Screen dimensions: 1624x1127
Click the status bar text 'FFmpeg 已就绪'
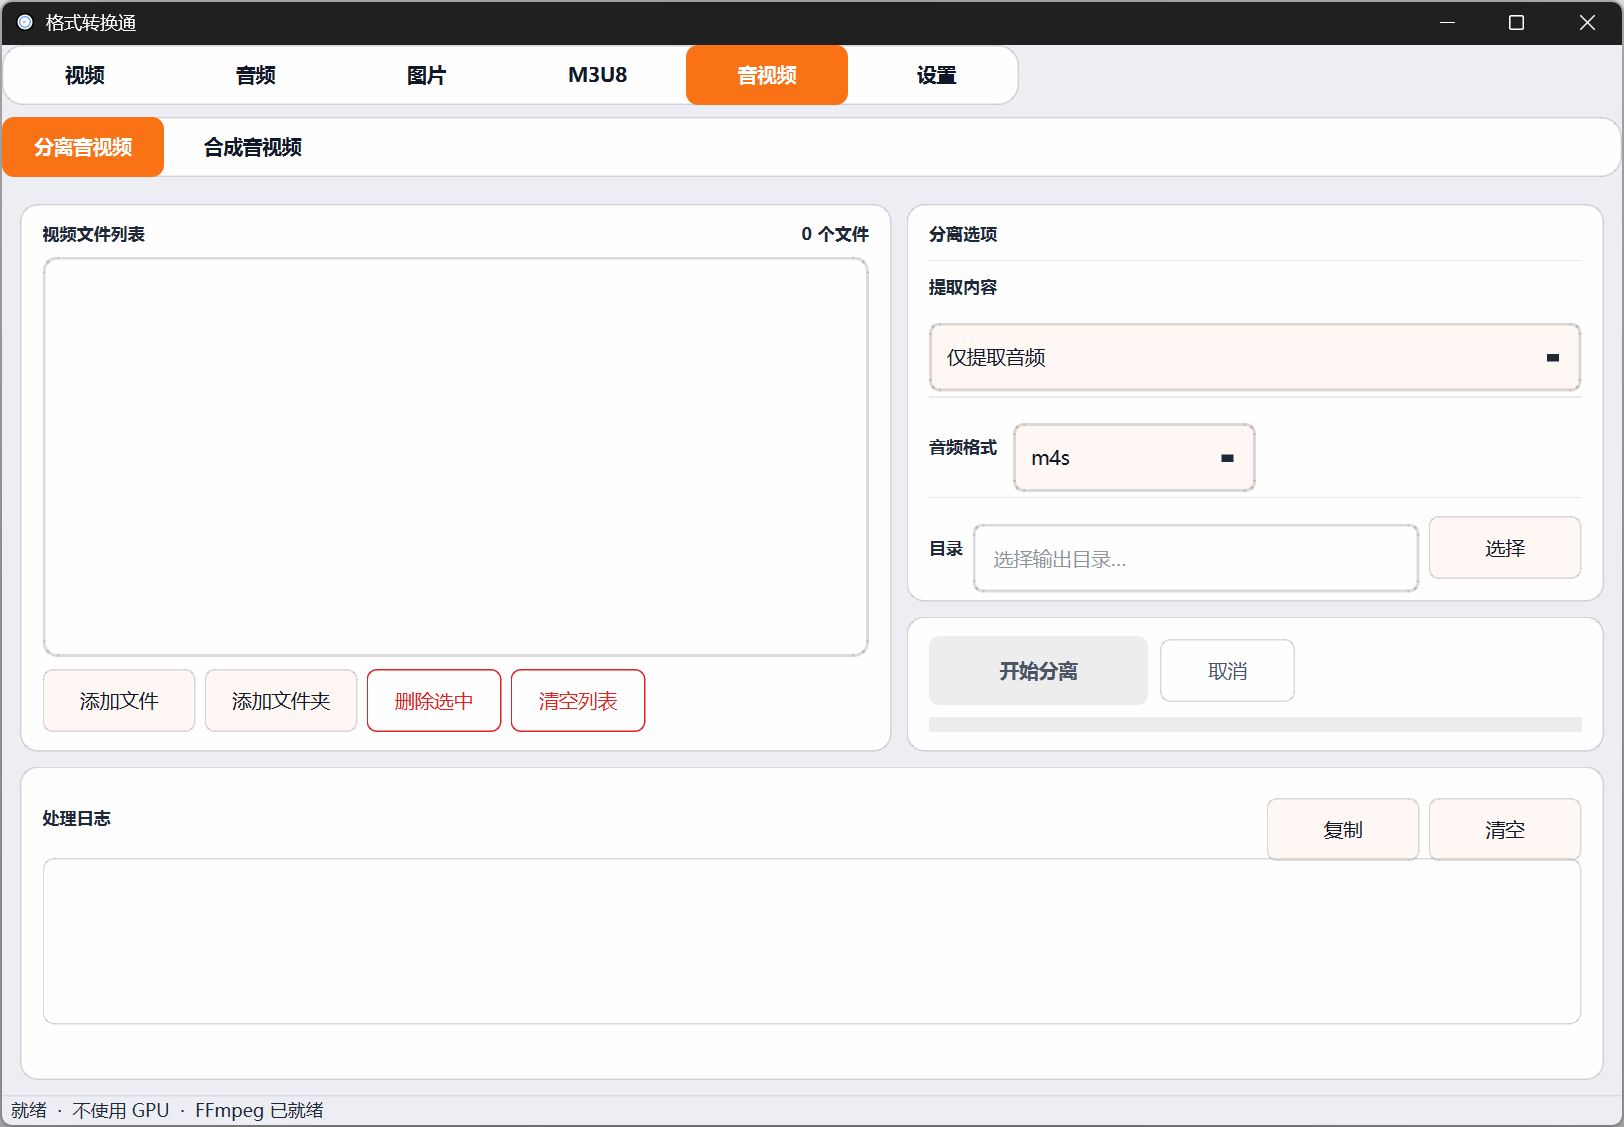tap(259, 1110)
